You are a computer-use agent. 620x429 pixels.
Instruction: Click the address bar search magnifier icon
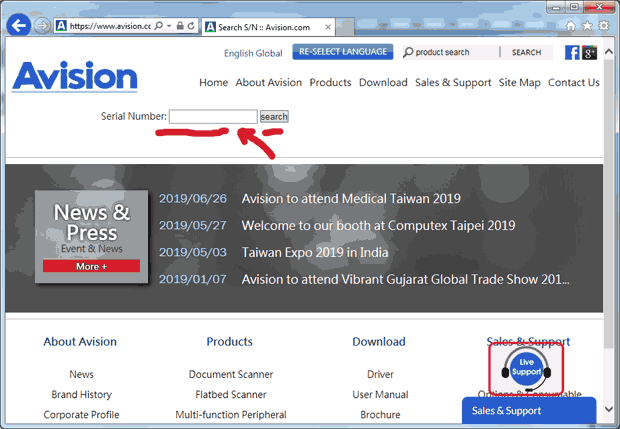click(x=159, y=26)
